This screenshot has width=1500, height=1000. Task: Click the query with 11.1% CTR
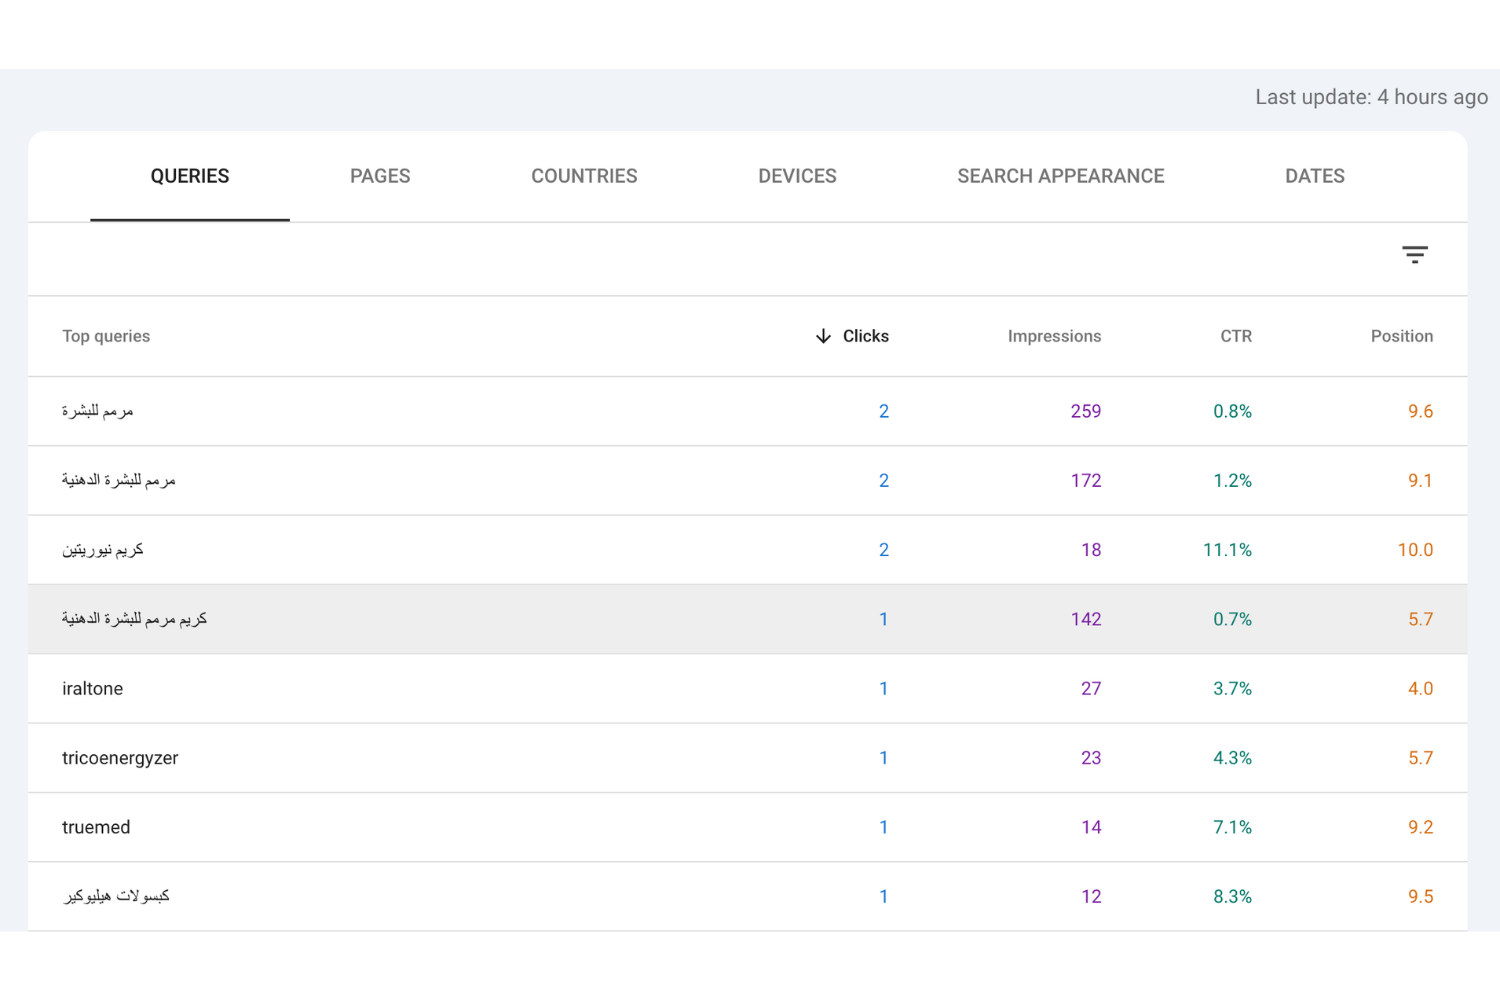pyautogui.click(x=103, y=550)
